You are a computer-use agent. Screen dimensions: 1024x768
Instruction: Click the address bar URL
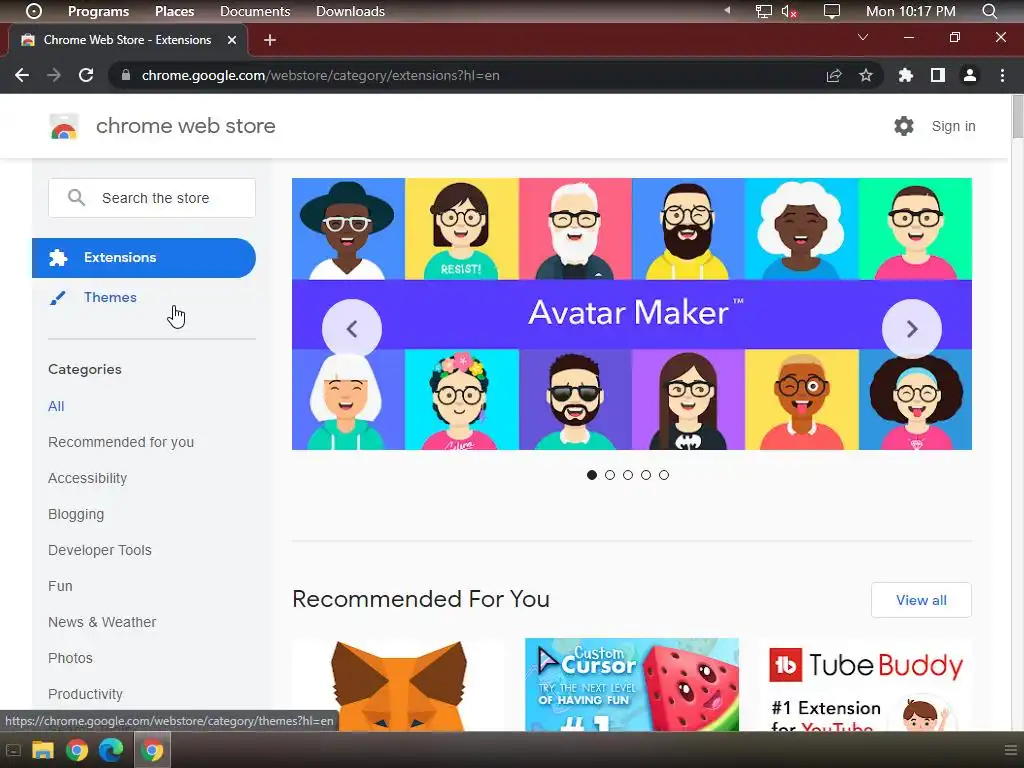321,76
